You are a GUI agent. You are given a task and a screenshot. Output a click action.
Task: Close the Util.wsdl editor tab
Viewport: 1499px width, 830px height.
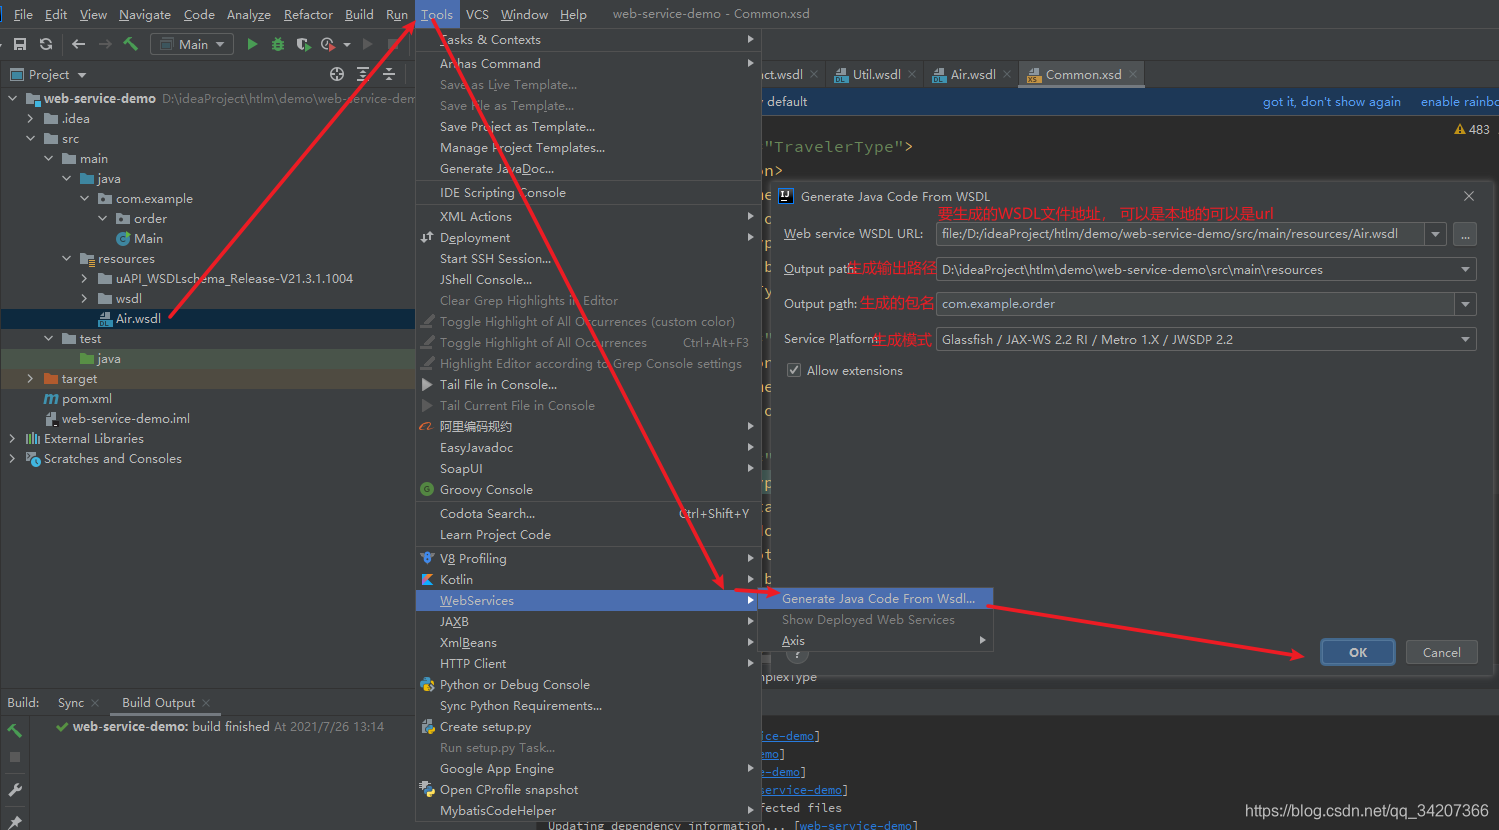click(912, 74)
